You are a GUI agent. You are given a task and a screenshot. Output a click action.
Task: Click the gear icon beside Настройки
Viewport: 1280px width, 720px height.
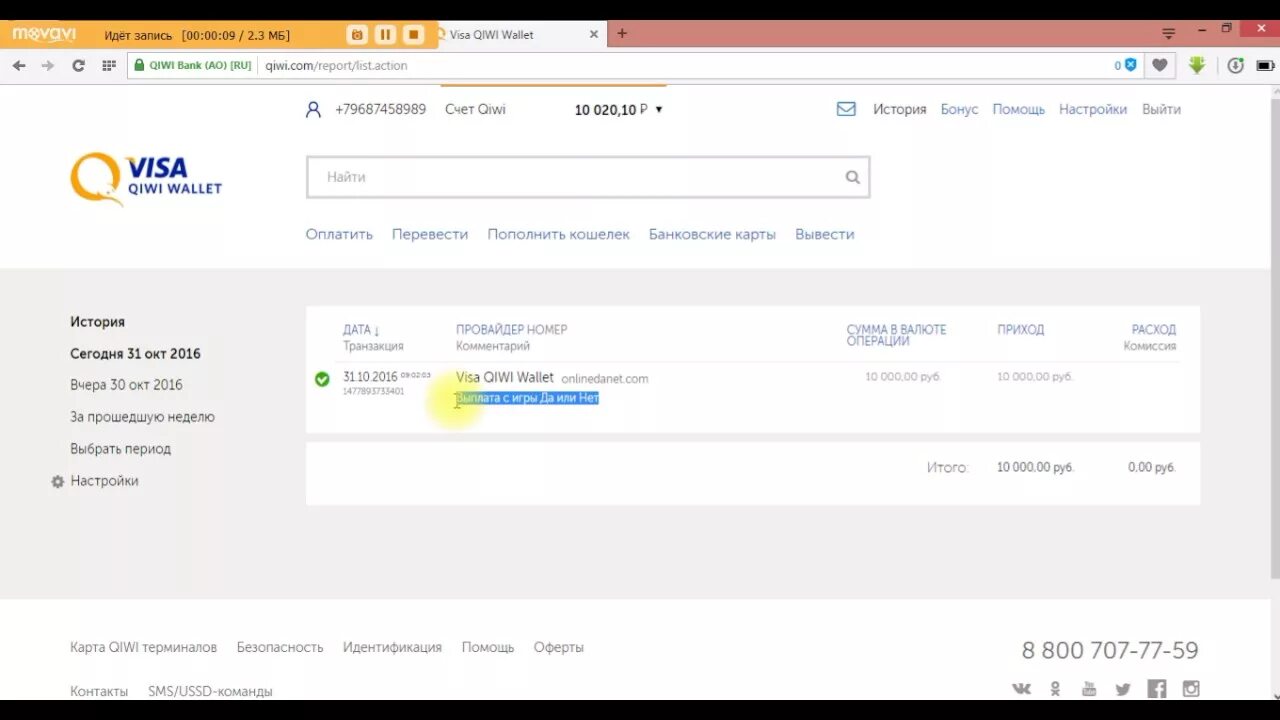(x=57, y=481)
